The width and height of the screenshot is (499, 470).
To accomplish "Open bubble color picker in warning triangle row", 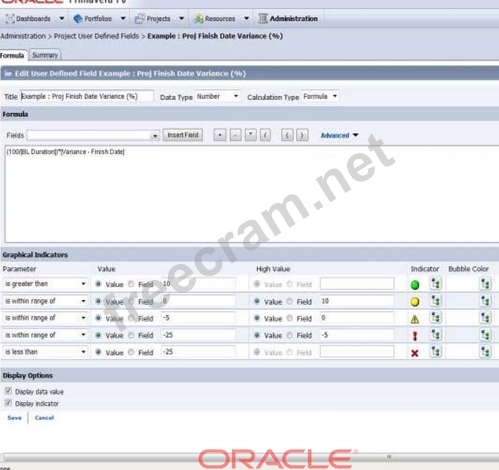I will pyautogui.click(x=485, y=318).
